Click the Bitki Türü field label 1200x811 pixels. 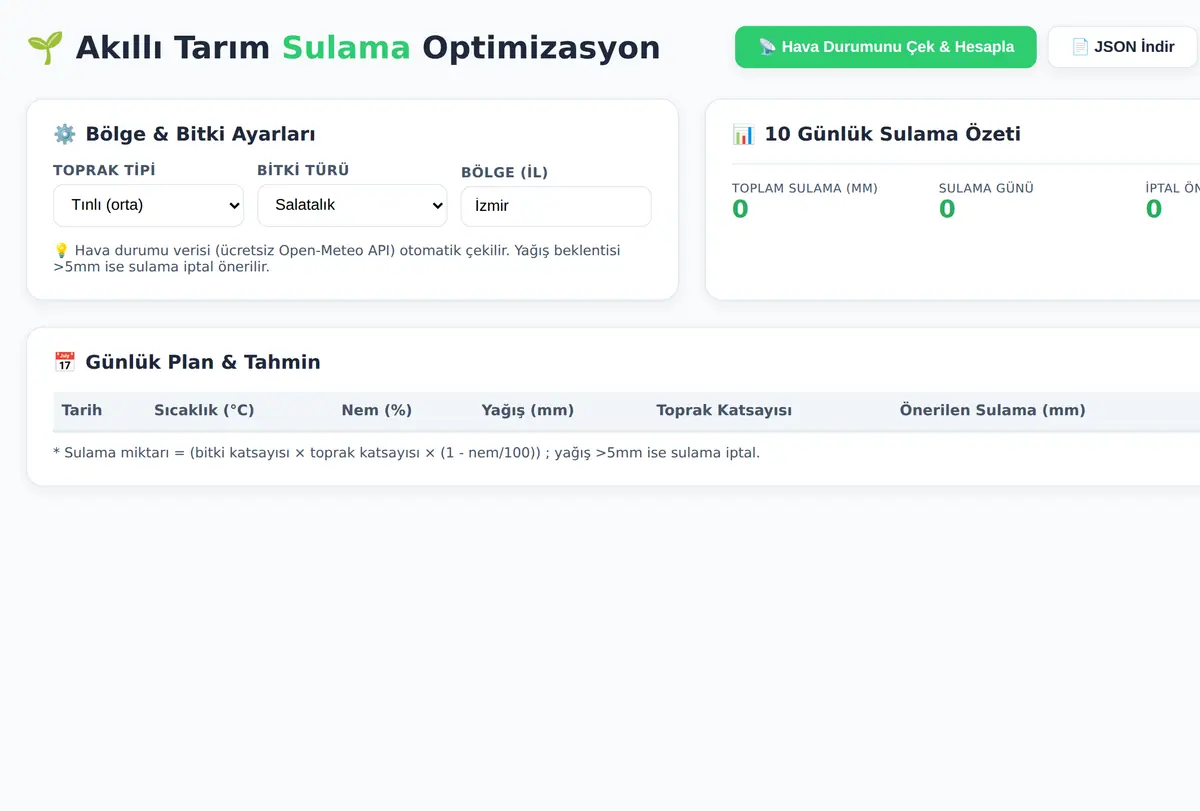tap(303, 170)
